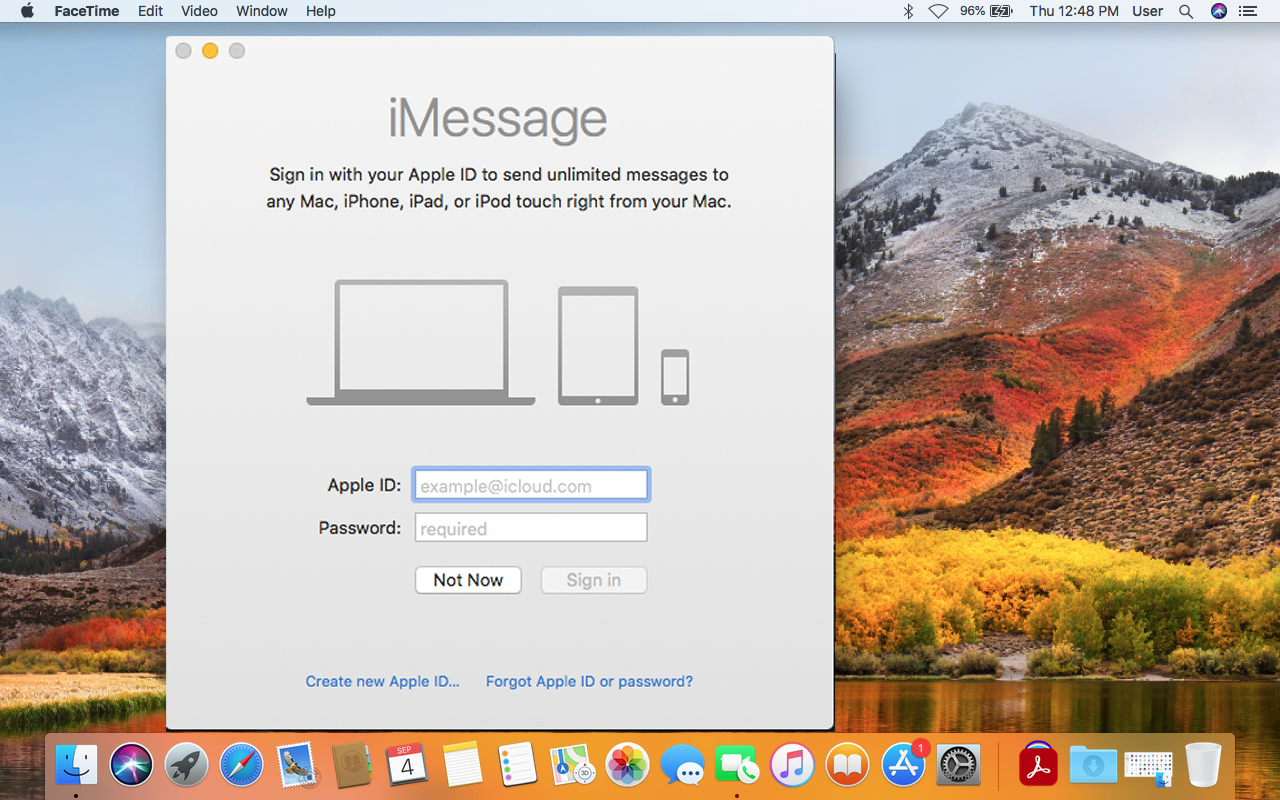
Task: Open Launchpad rocket icon in dock
Action: 186,766
